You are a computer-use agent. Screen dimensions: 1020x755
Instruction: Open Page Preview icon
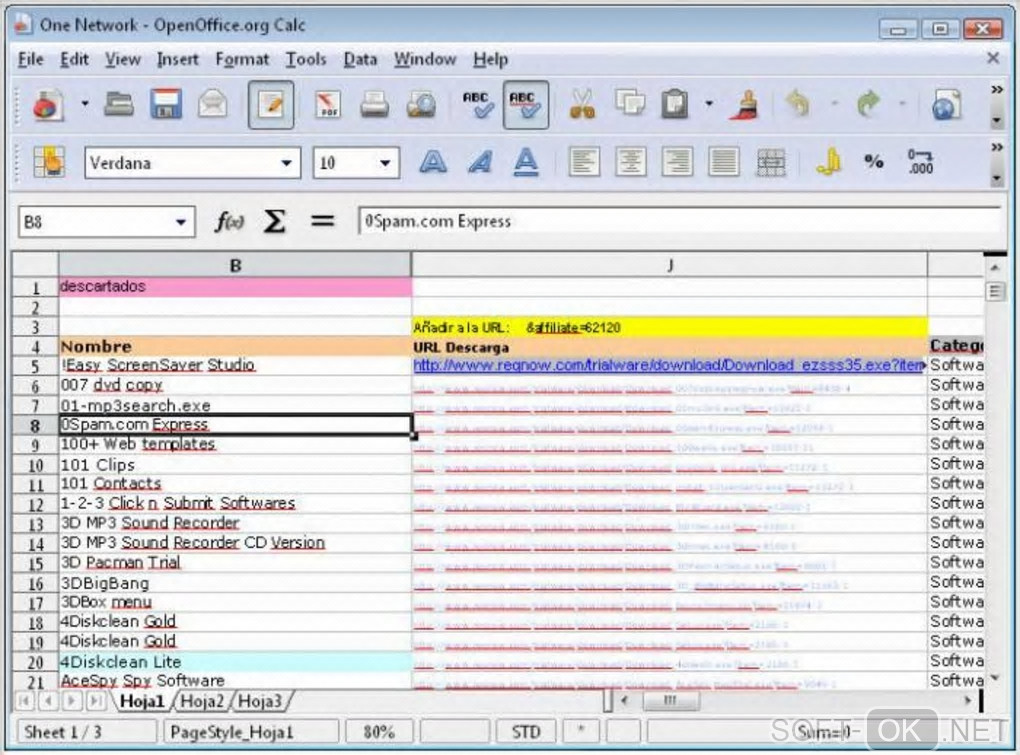(422, 104)
